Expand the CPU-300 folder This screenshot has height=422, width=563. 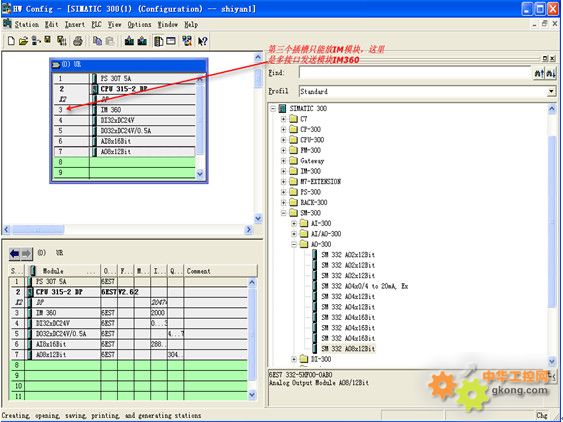(x=283, y=140)
